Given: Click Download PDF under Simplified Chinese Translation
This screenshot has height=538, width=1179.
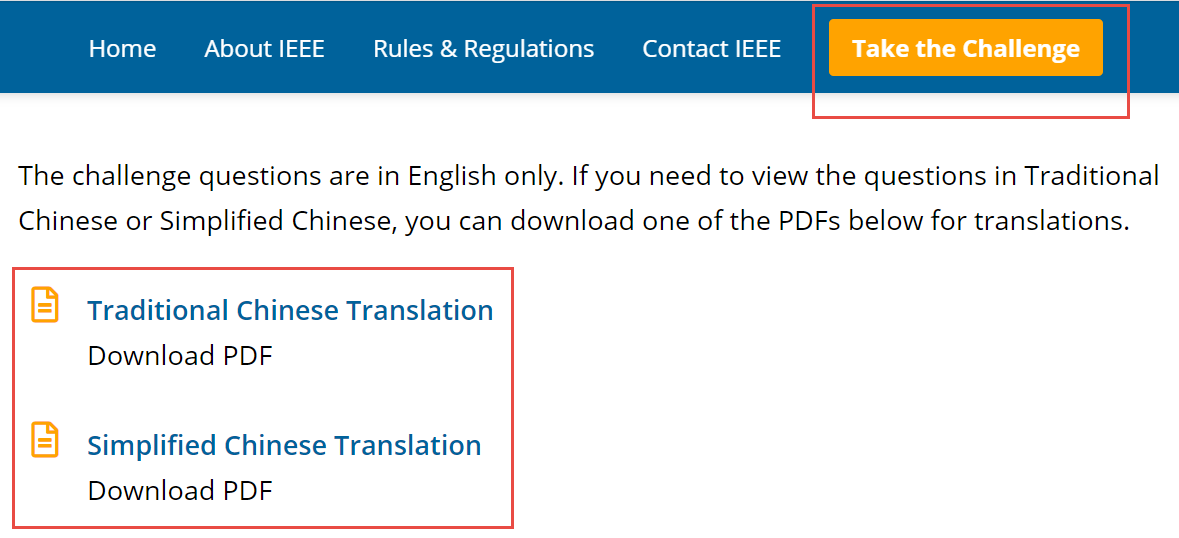Looking at the screenshot, I should [180, 491].
